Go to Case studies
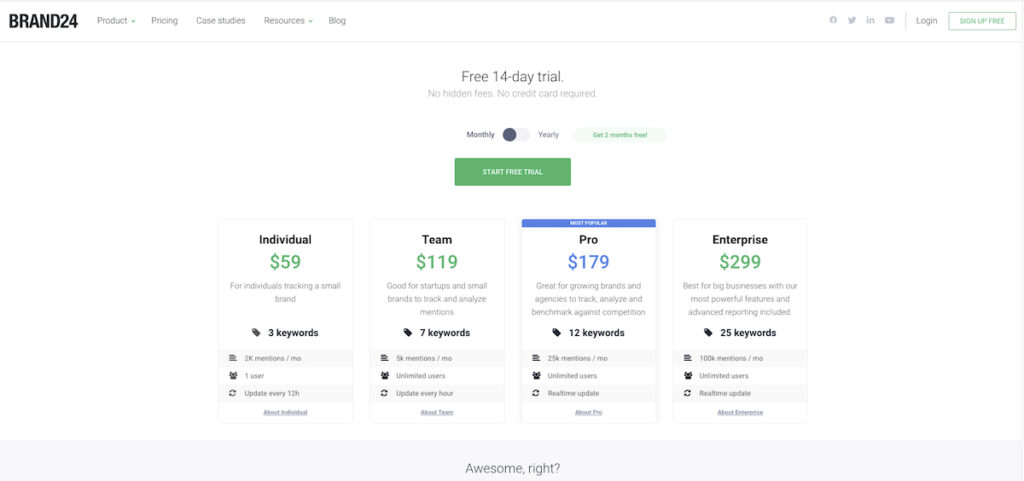 point(221,21)
